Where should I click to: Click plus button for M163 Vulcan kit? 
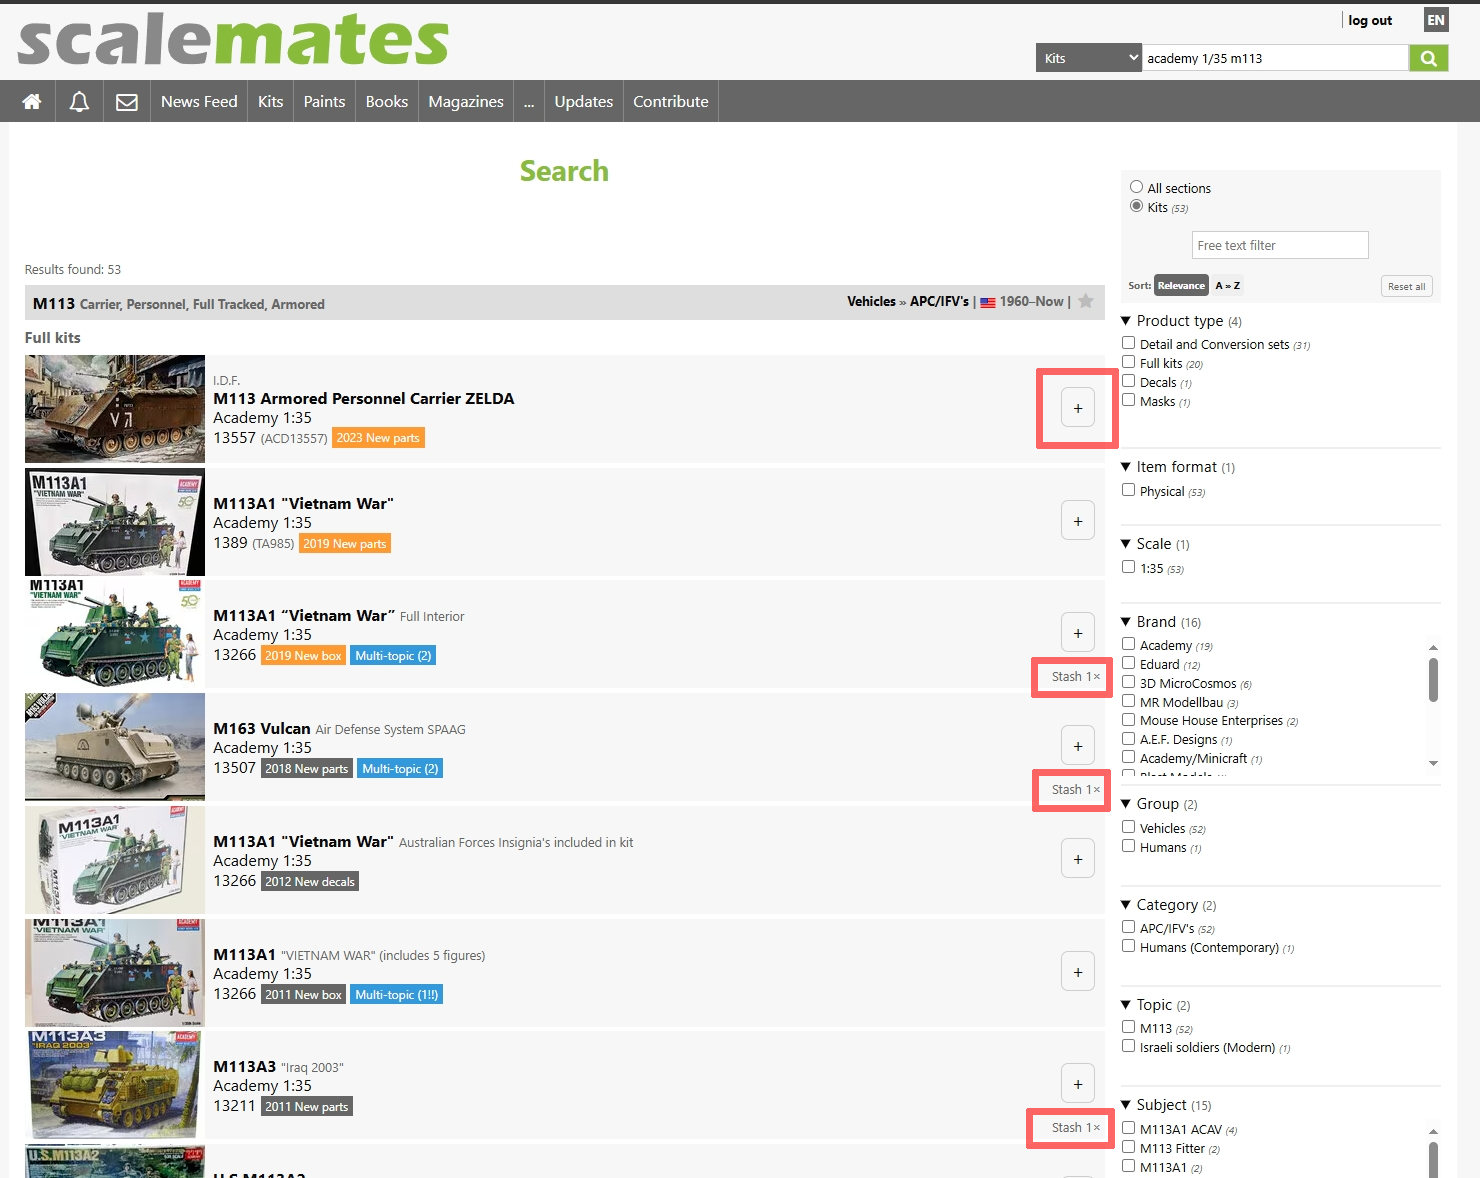point(1078,745)
